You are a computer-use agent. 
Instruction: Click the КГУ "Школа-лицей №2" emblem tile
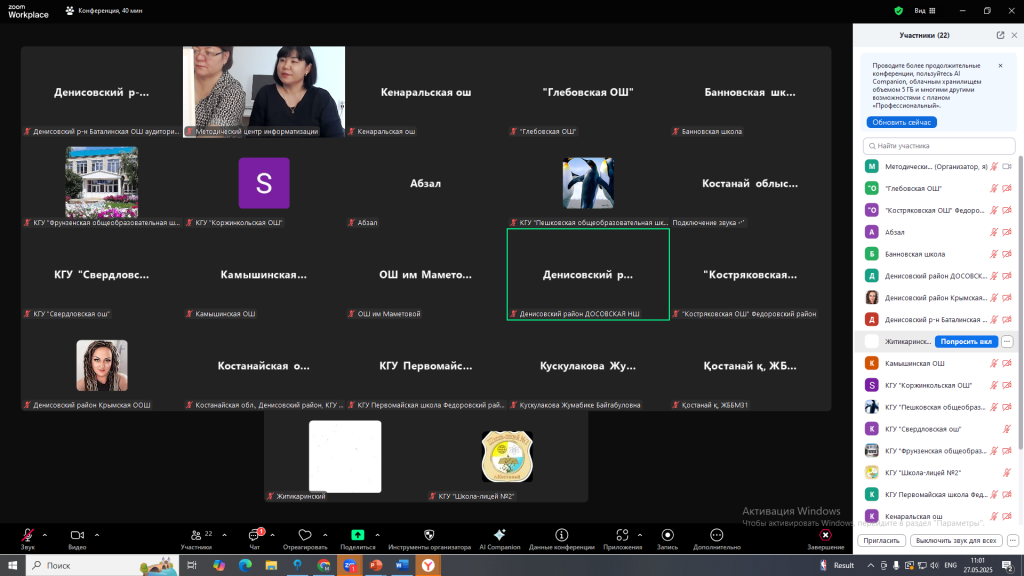pos(507,456)
